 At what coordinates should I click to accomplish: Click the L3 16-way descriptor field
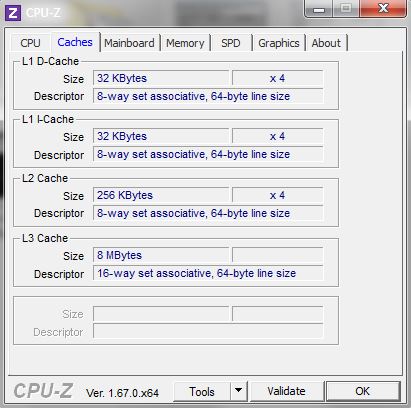[208, 273]
